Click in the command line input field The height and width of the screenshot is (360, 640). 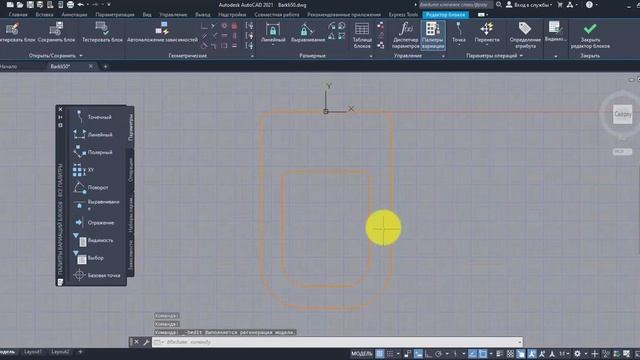tap(337, 342)
